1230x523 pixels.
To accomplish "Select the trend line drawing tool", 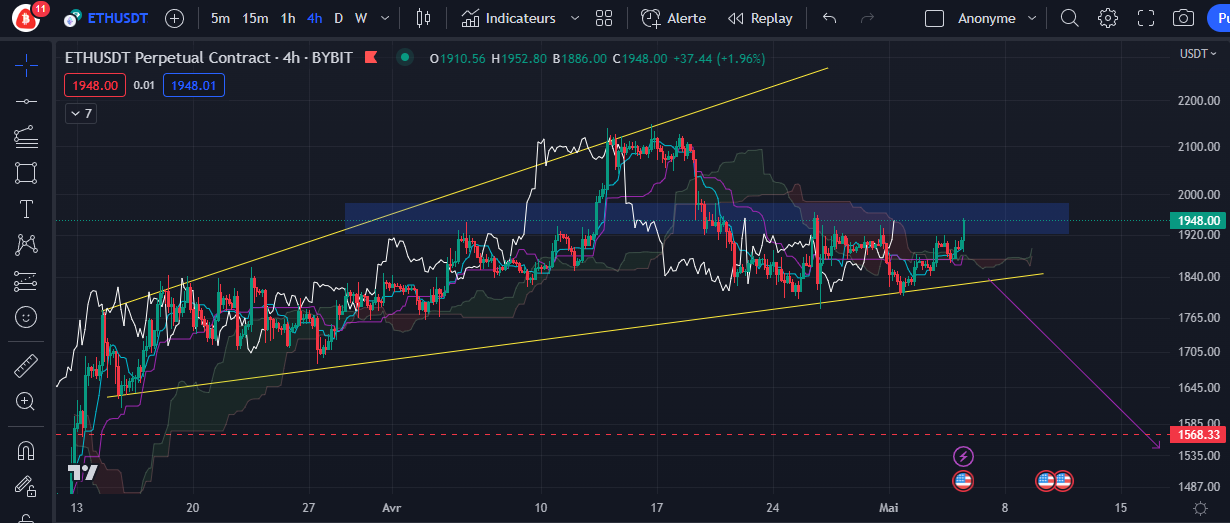I will pyautogui.click(x=26, y=101).
